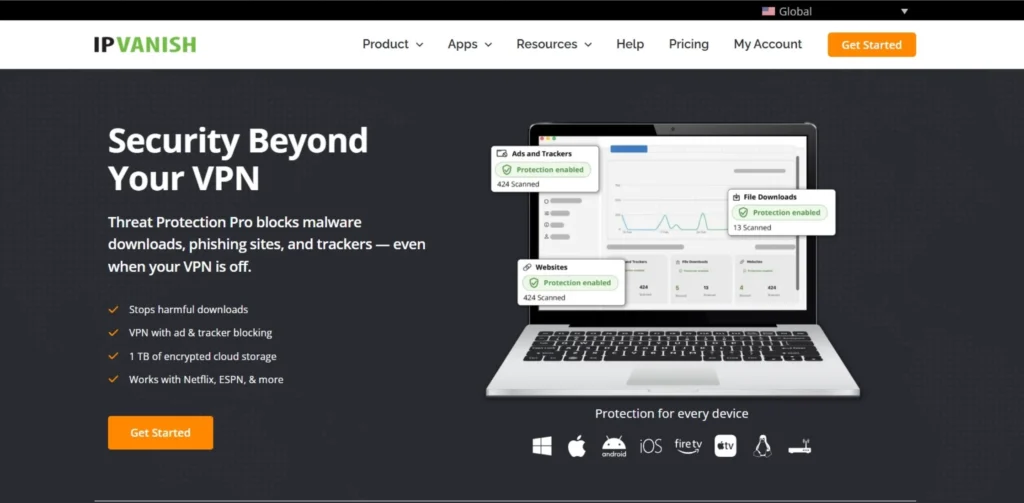
Task: Click the Ads and Trackers card icon
Action: coord(502,154)
